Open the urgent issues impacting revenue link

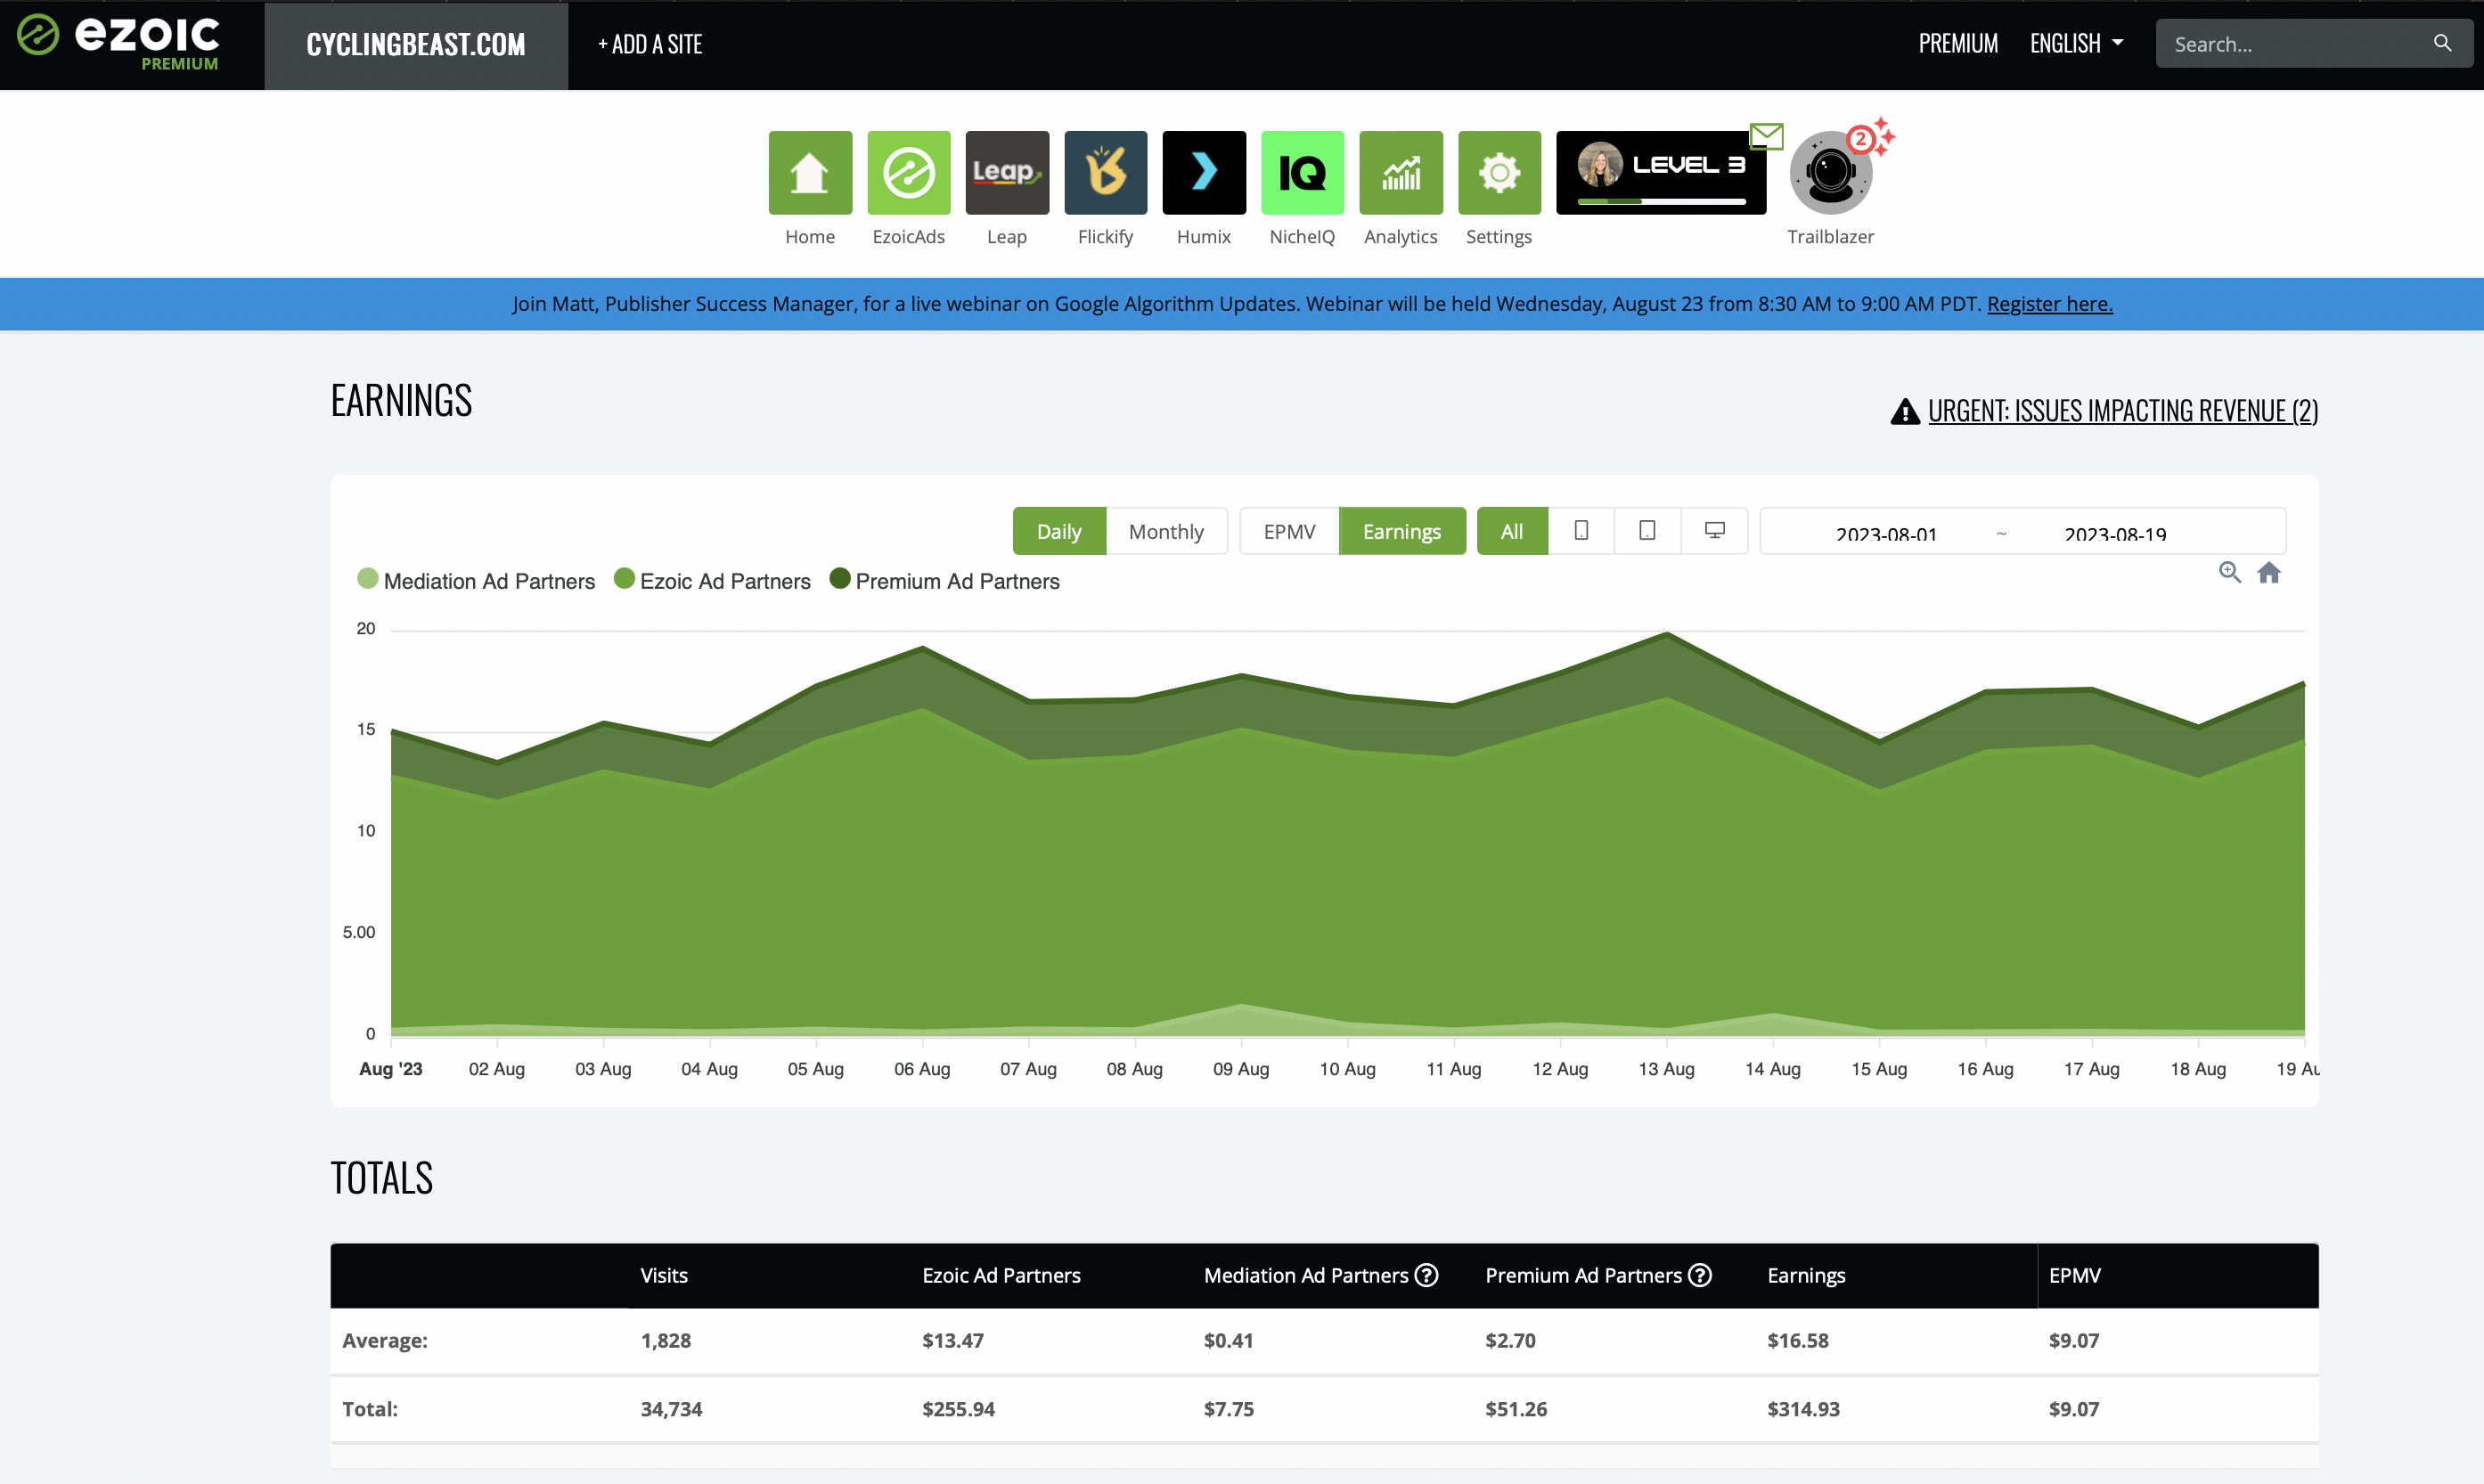click(2122, 411)
